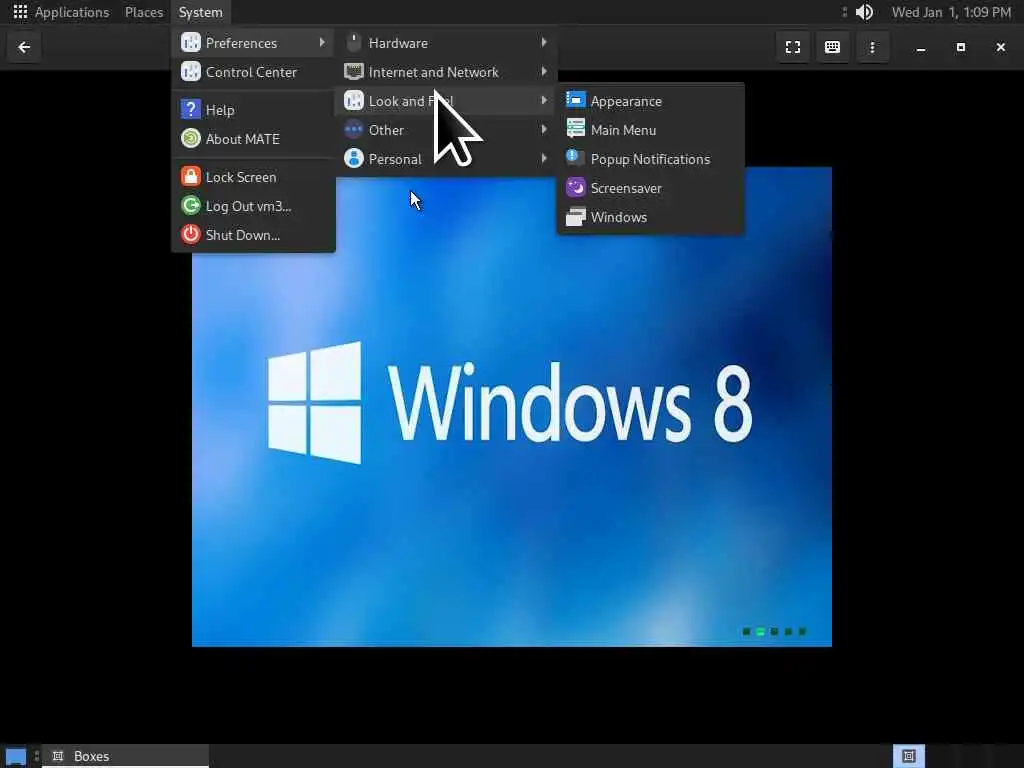Choose Shut Down...
The height and width of the screenshot is (768, 1024).
click(253, 234)
